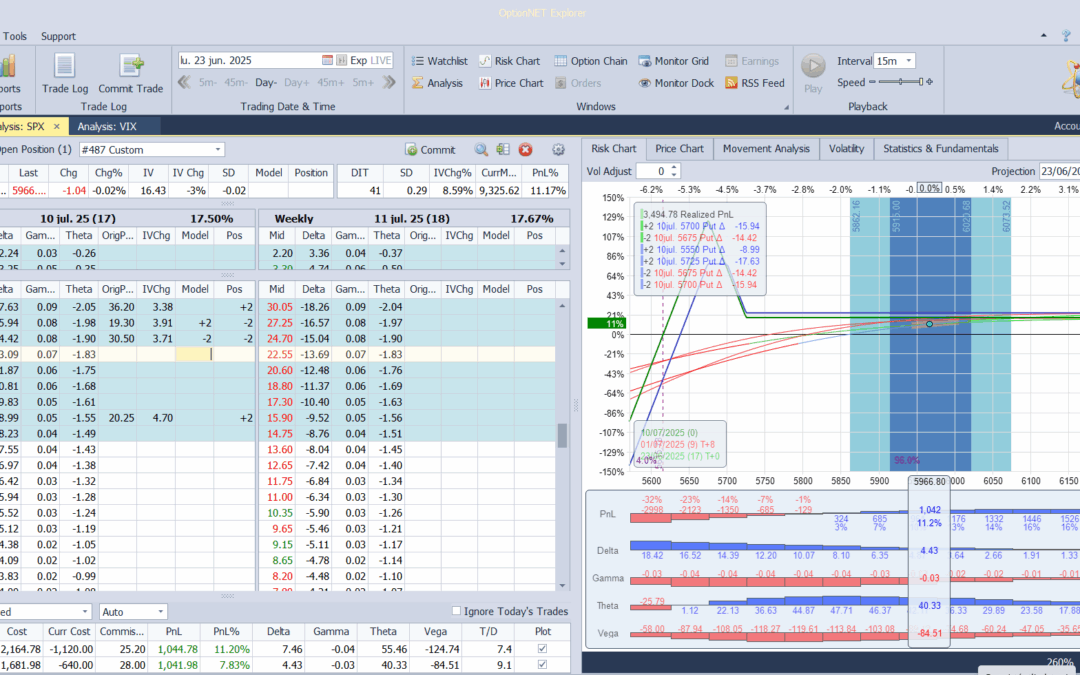The image size is (1080, 675).
Task: Click the Vol Adjust value field
Action: (653, 171)
